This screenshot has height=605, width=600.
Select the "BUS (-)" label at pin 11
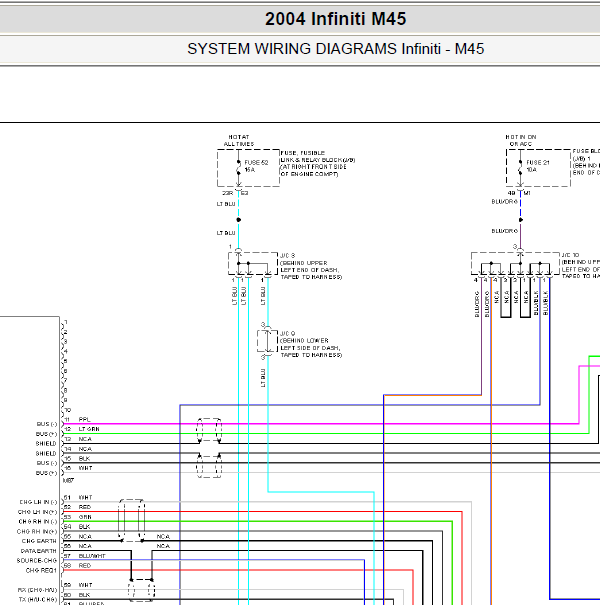pos(47,424)
